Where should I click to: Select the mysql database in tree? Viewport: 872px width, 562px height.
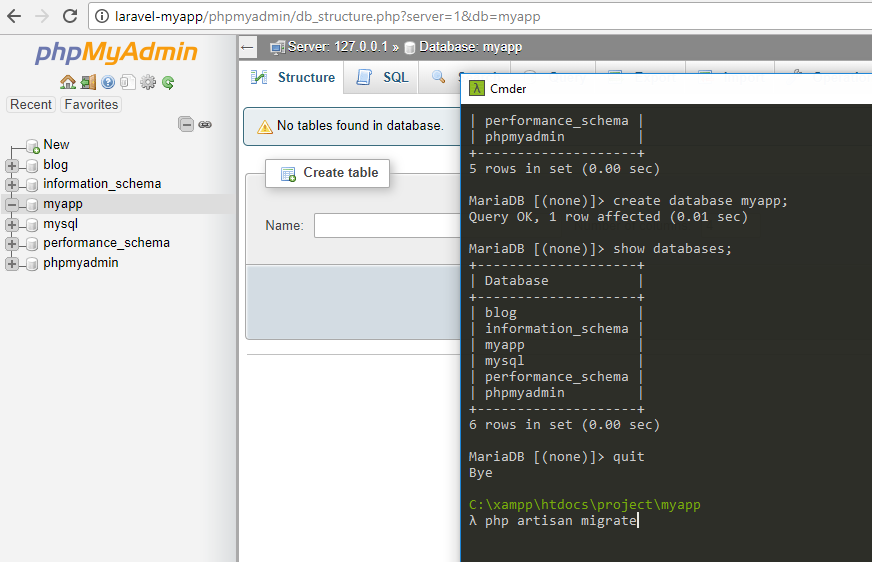click(x=60, y=224)
